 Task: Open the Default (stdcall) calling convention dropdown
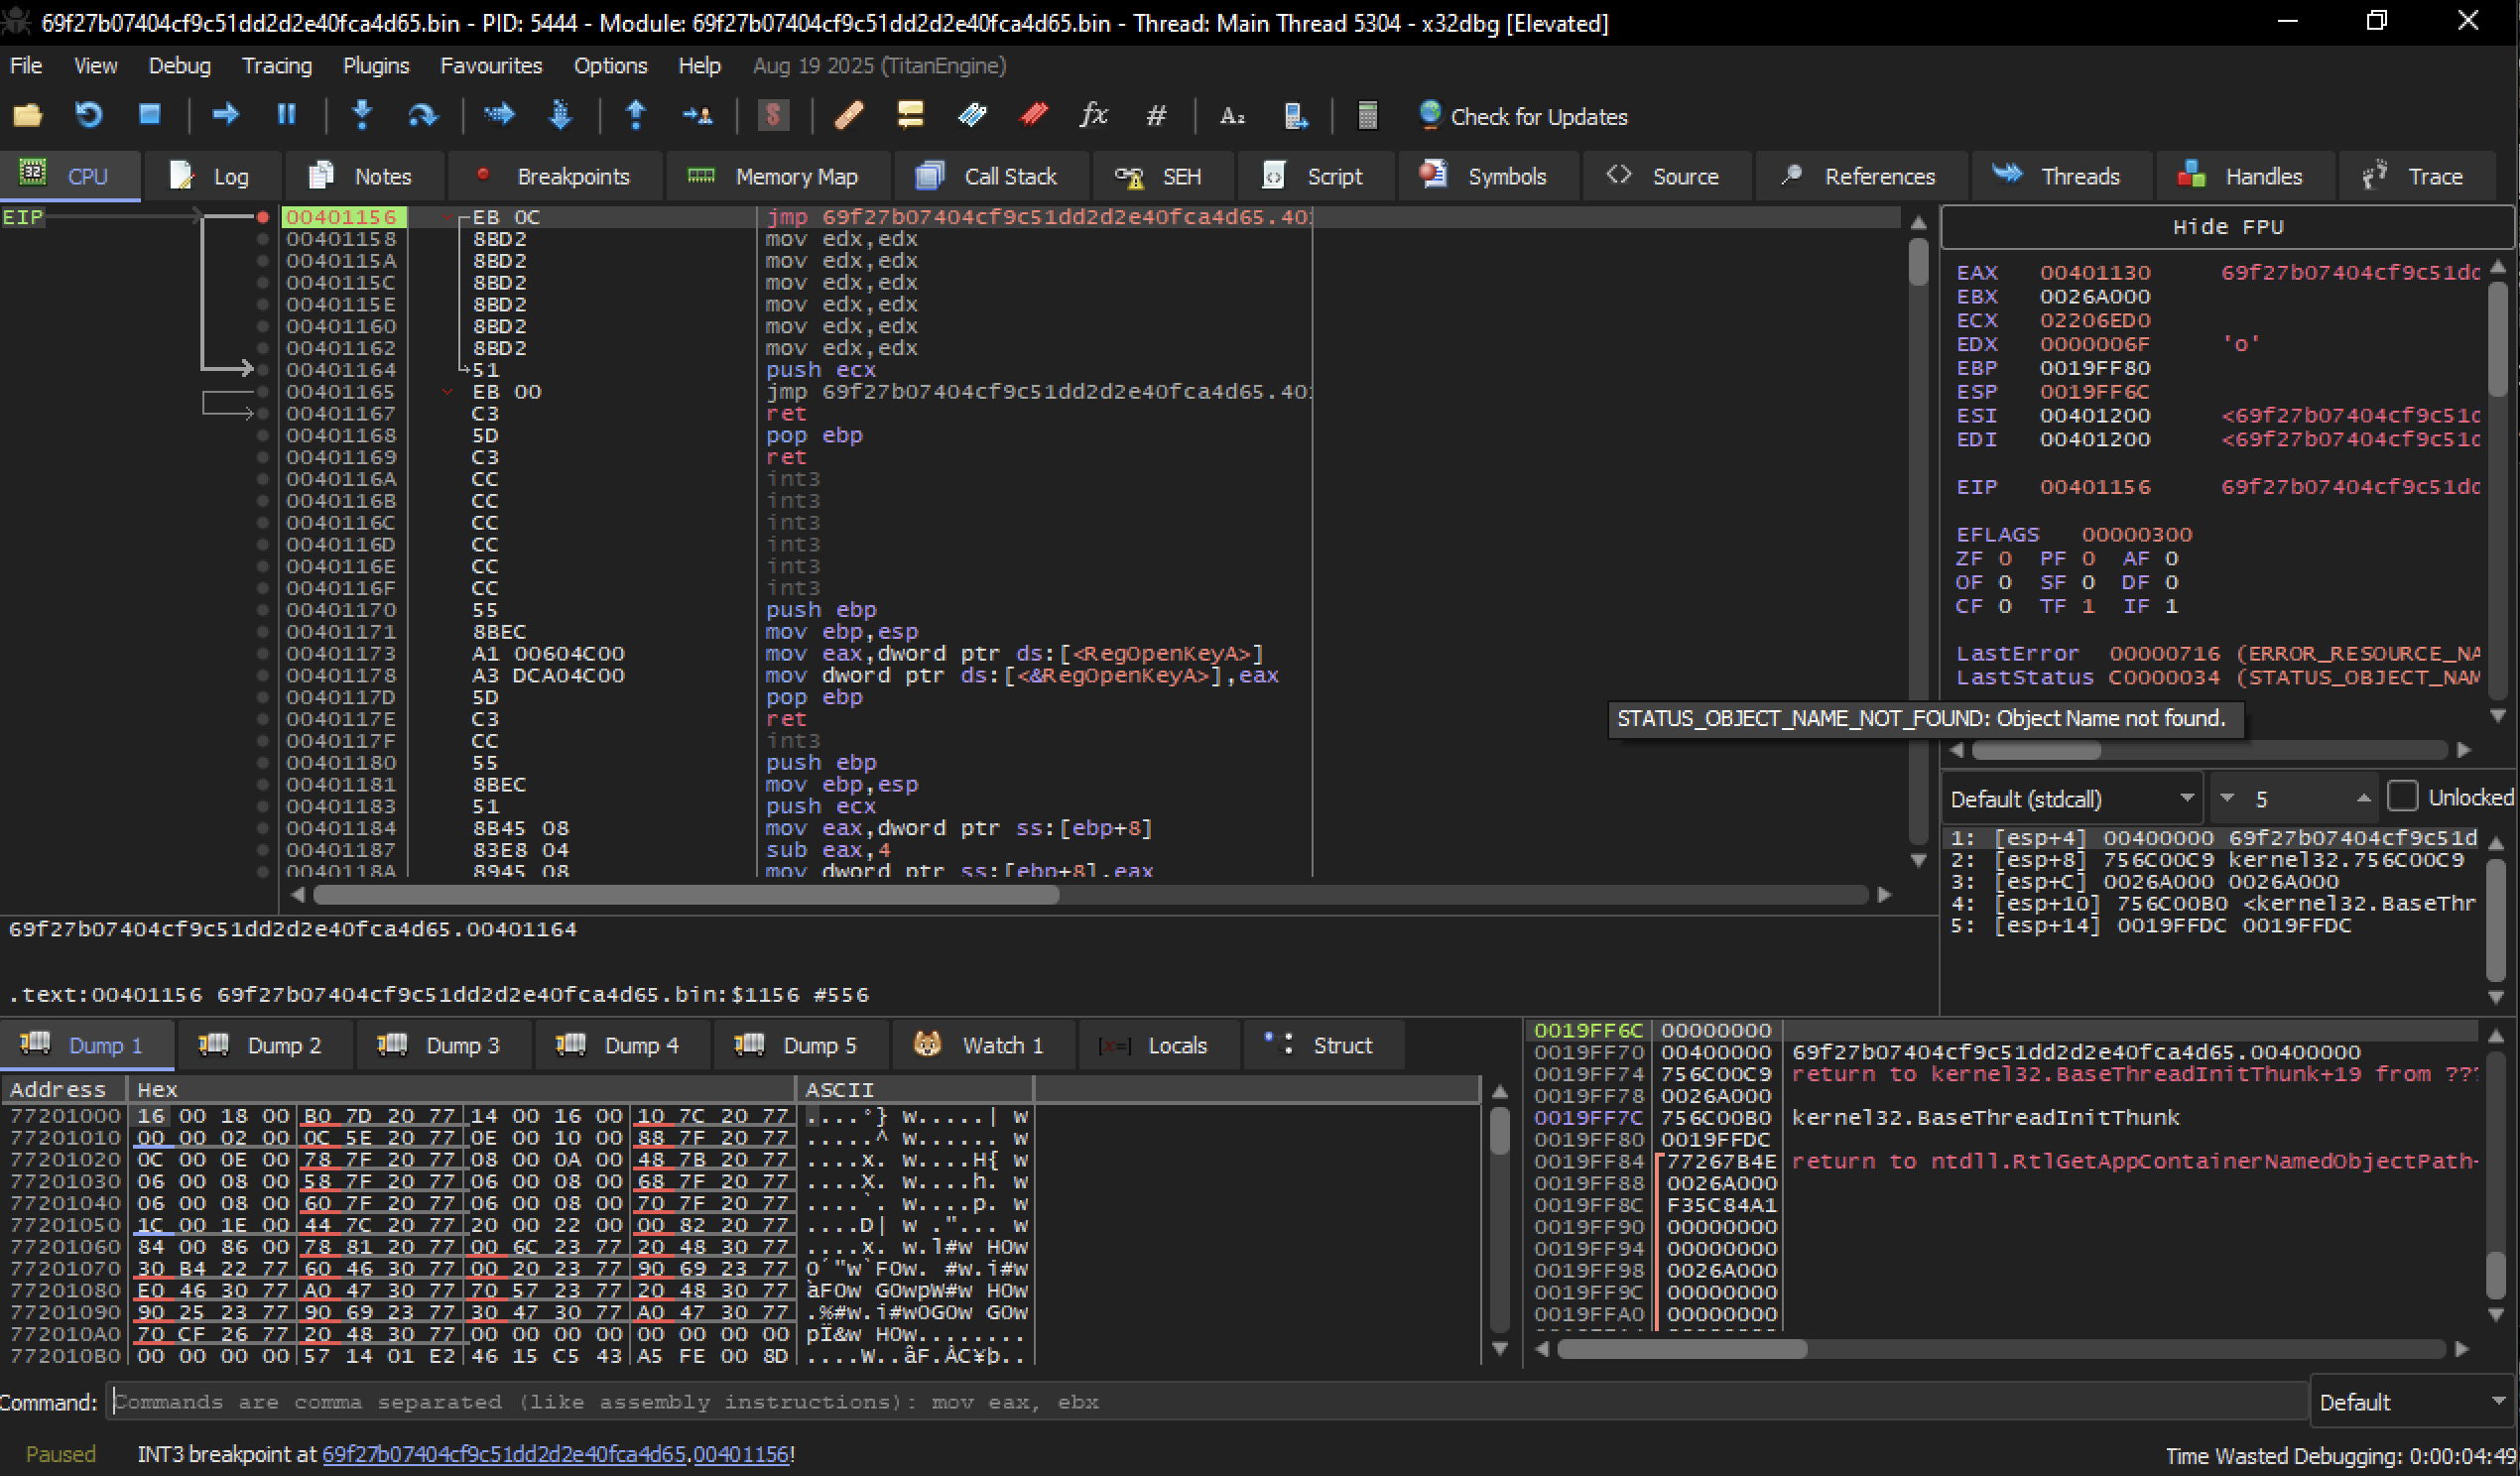pyautogui.click(x=2072, y=799)
